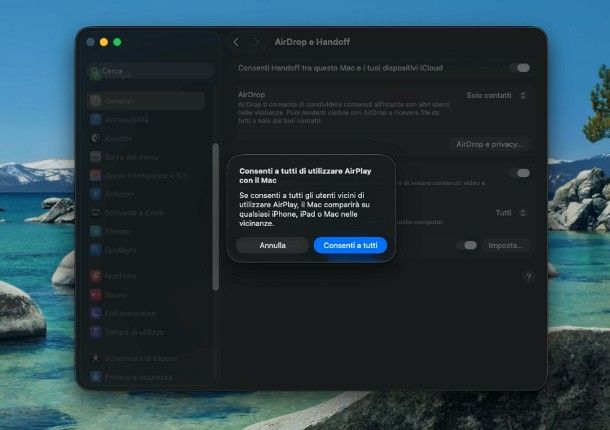Toggle the AirPlay receiver switch

click(x=521, y=173)
